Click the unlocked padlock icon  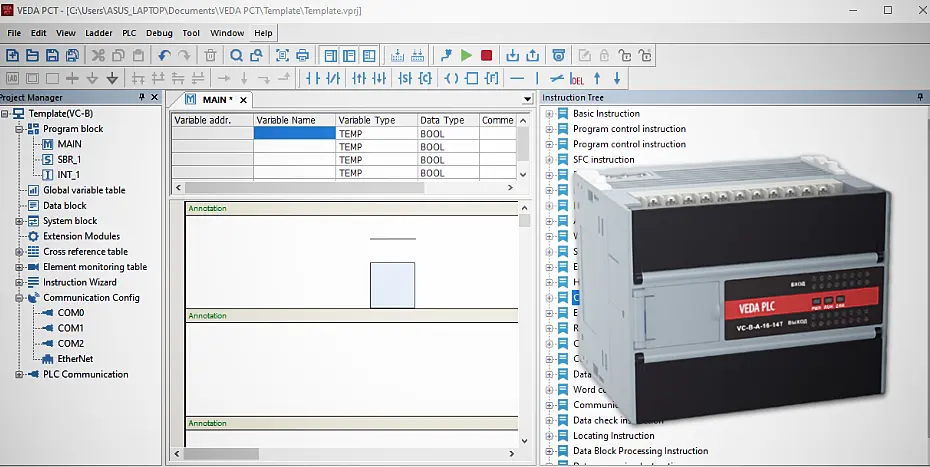point(625,55)
